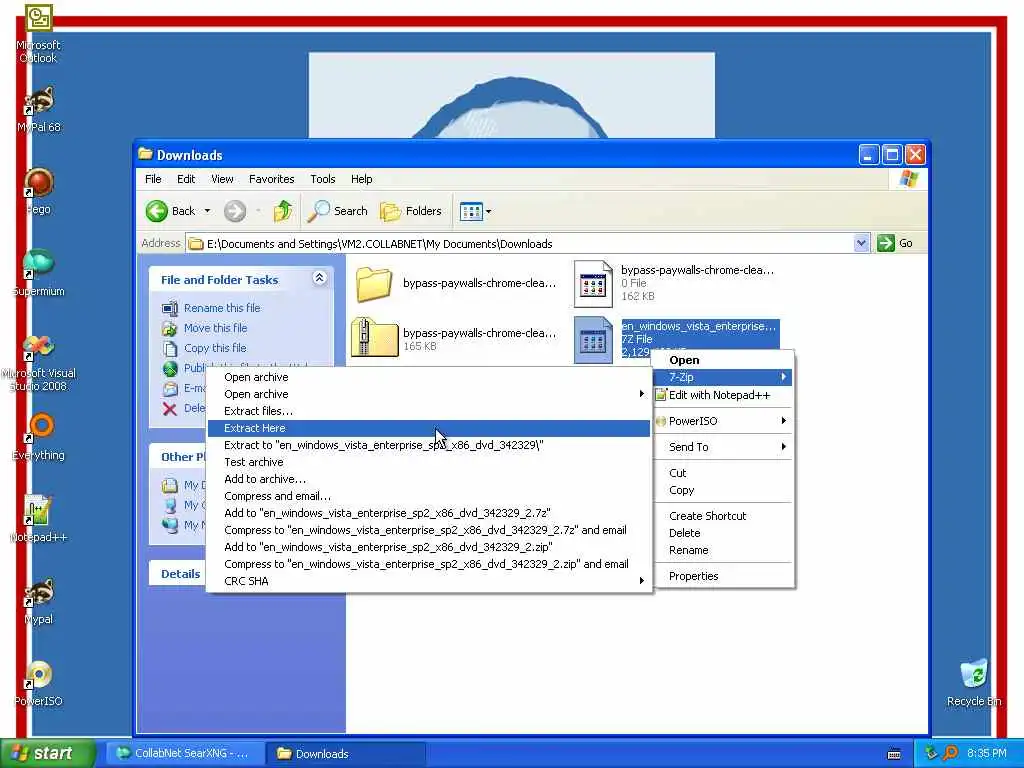Select the bypass-paywalls-chrome-clean folder icon

(x=374, y=284)
